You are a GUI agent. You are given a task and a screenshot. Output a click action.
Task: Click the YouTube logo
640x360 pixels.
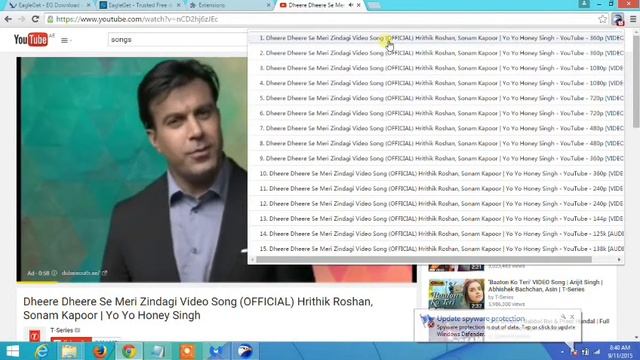pos(31,40)
